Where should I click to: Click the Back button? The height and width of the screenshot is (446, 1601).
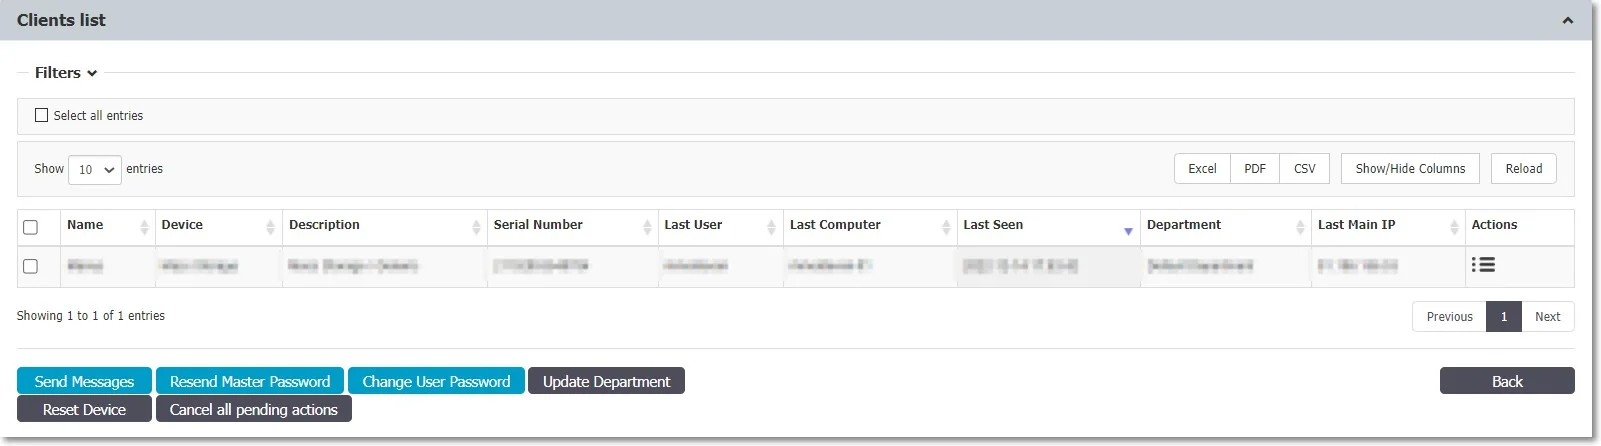click(x=1507, y=381)
